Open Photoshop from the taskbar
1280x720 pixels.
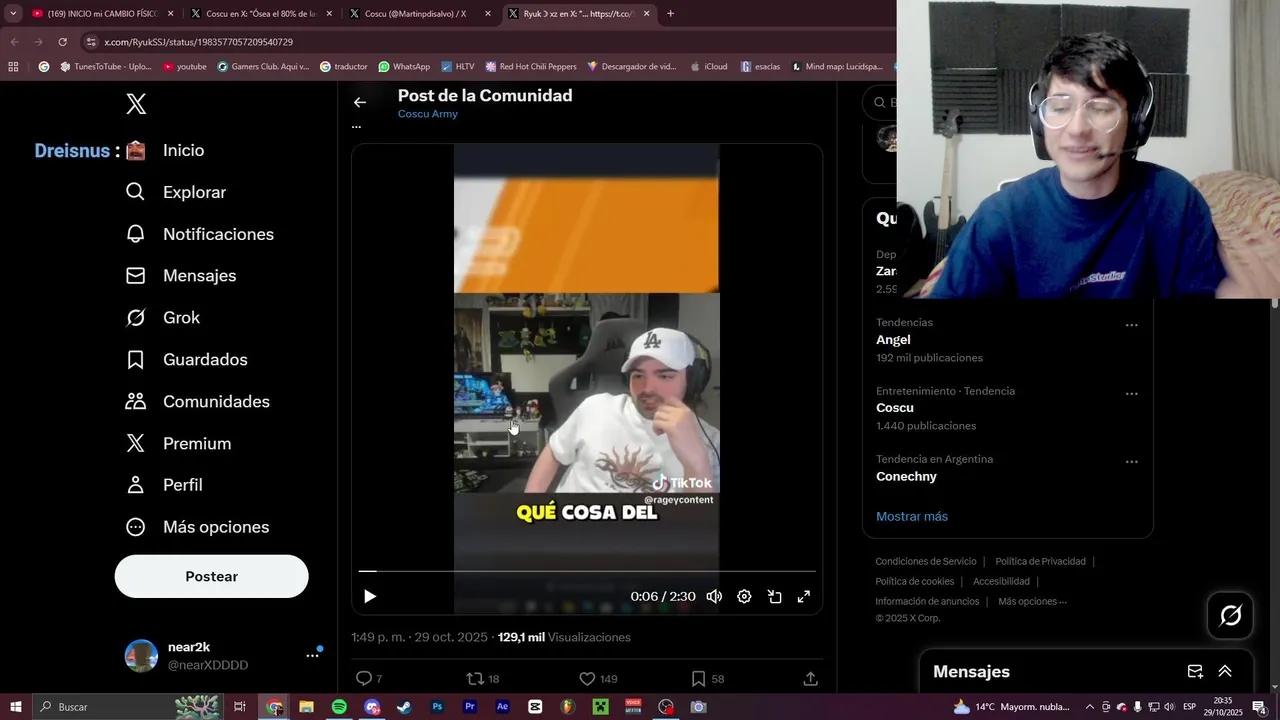pos(437,707)
